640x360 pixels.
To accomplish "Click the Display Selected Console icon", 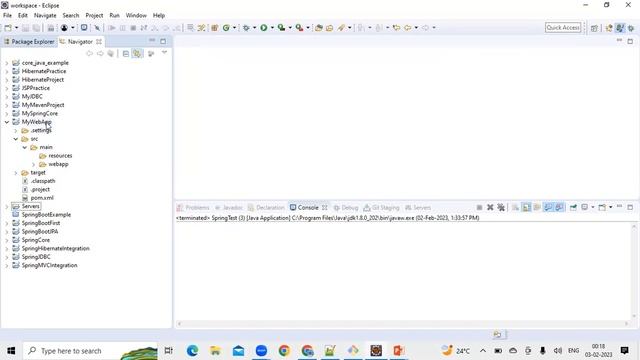I will [x=584, y=207].
